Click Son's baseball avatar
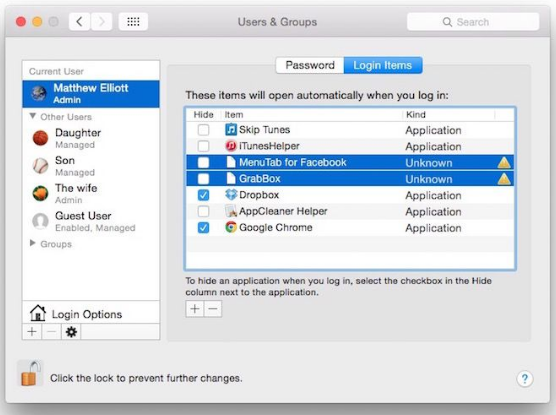Screen dimensions: 556x415 (x=40, y=166)
